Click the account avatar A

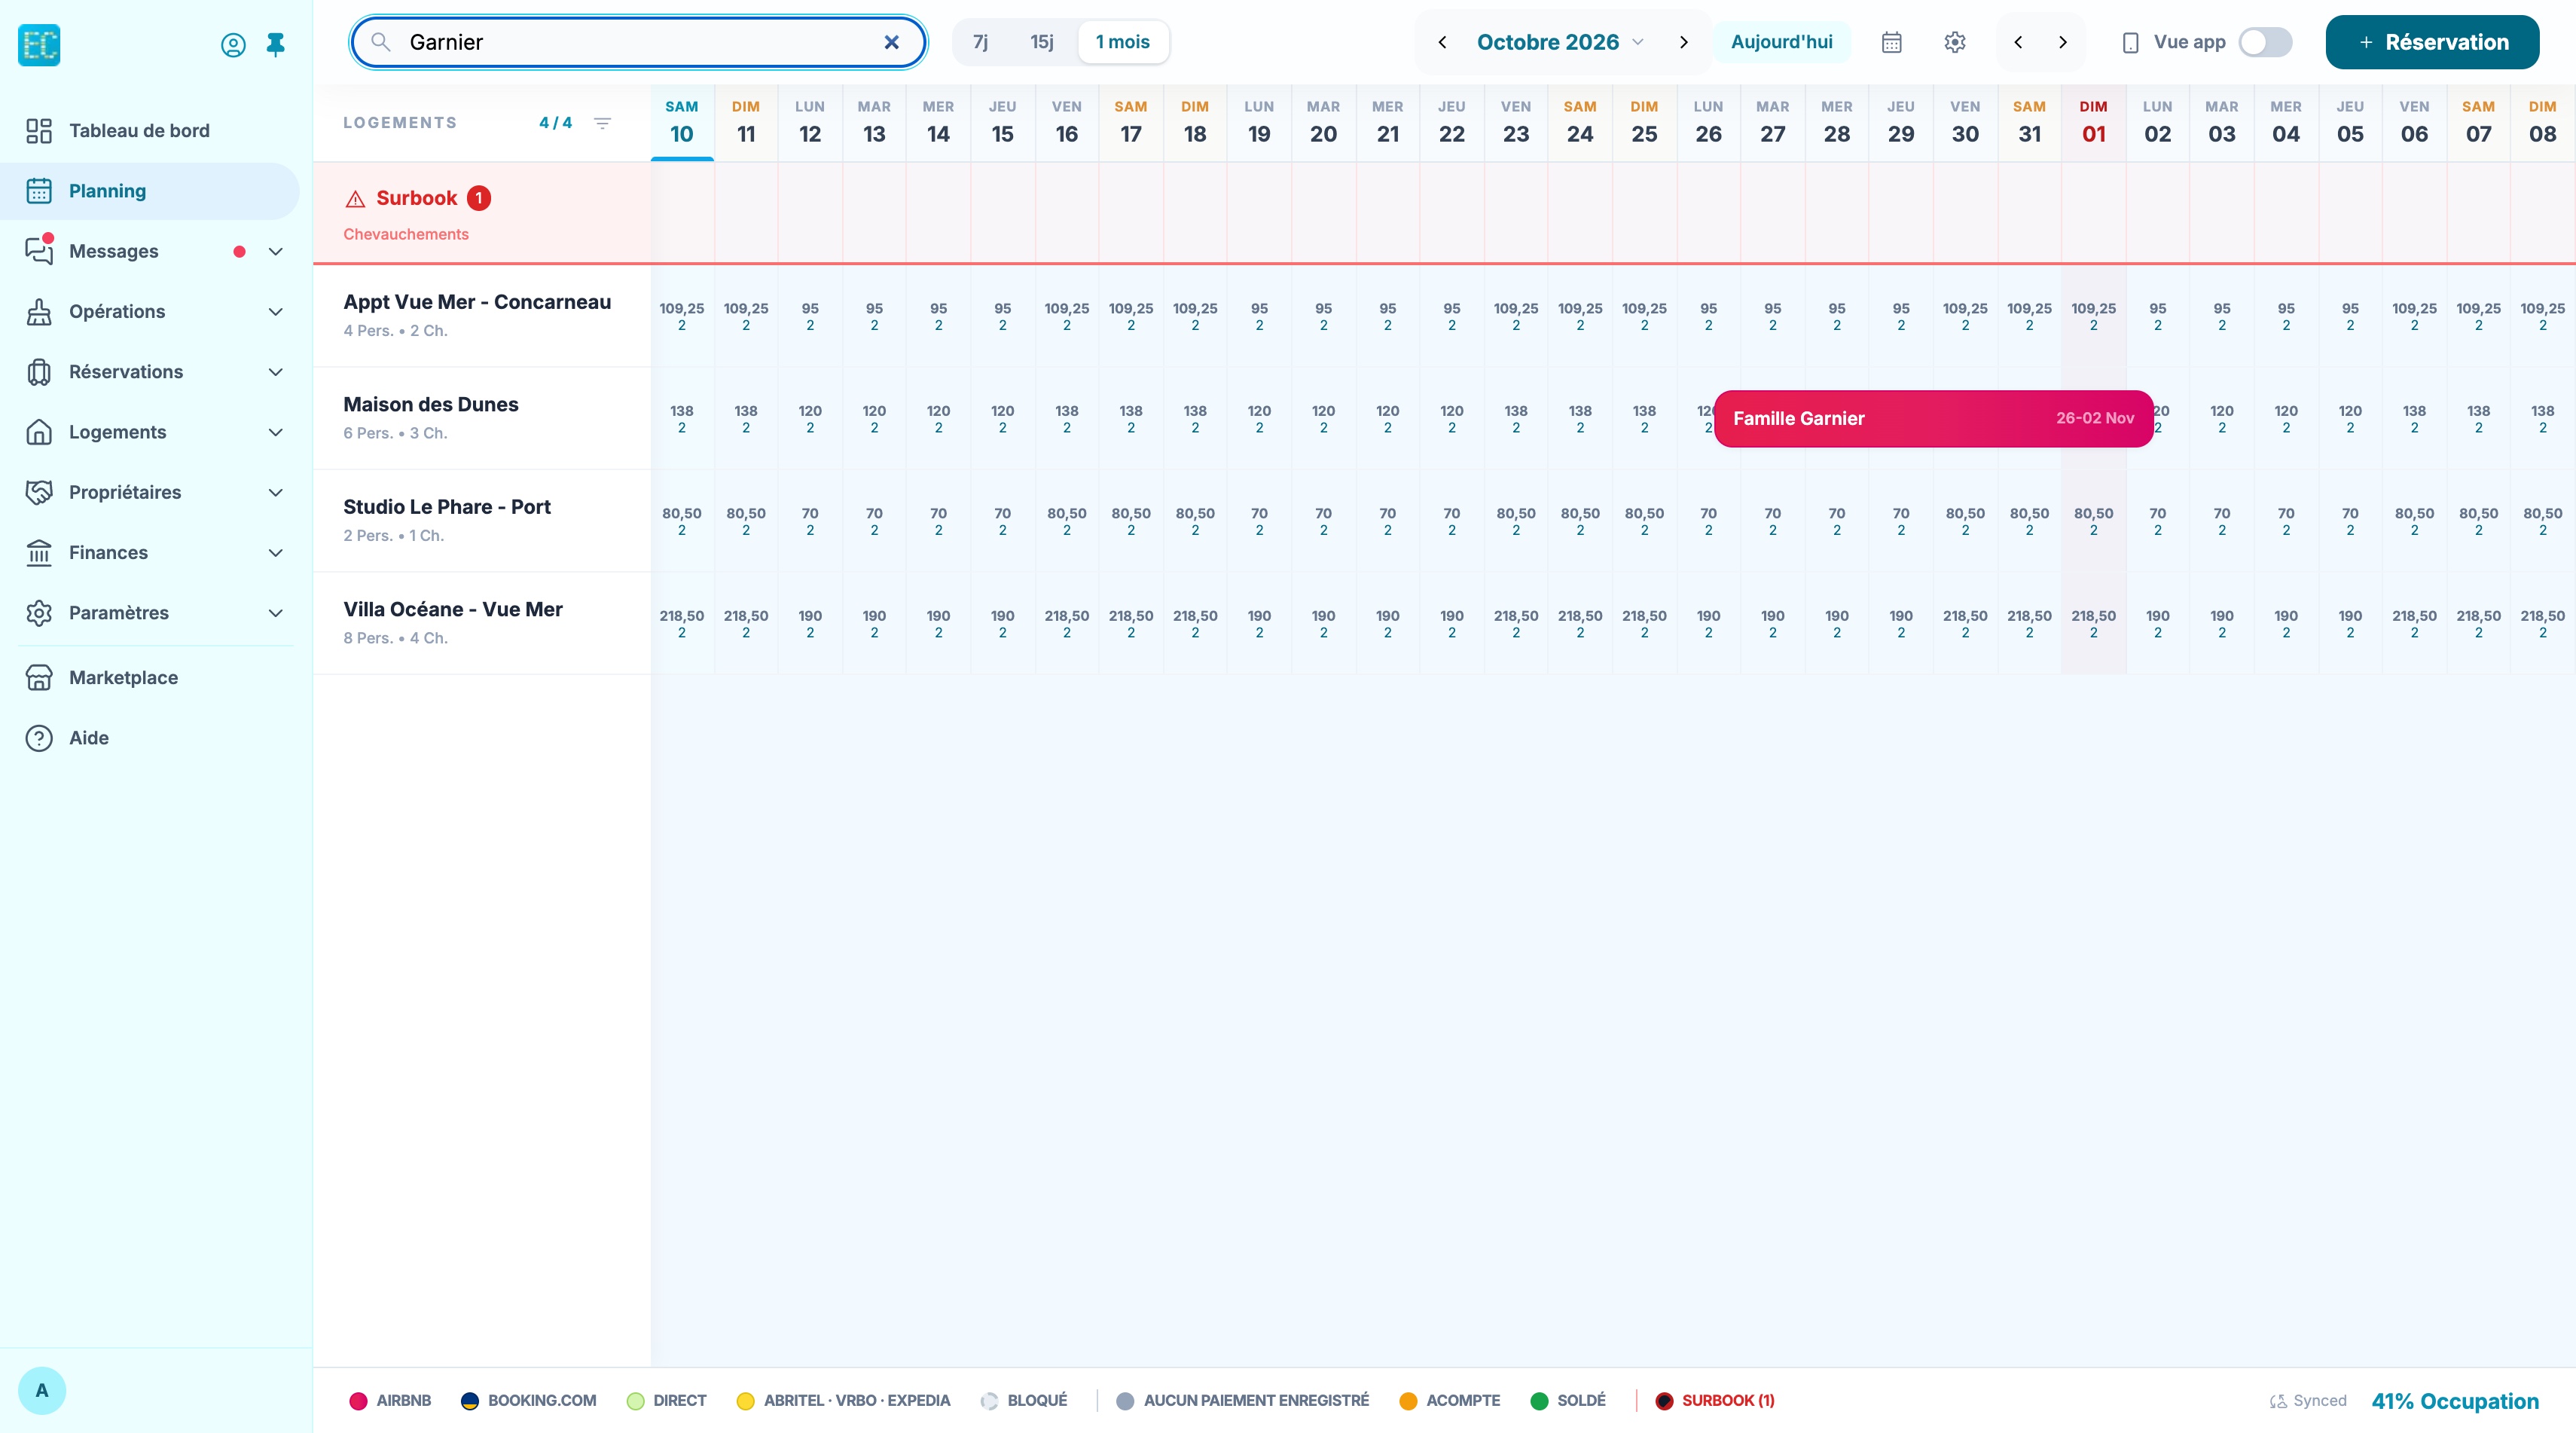tap(42, 1390)
